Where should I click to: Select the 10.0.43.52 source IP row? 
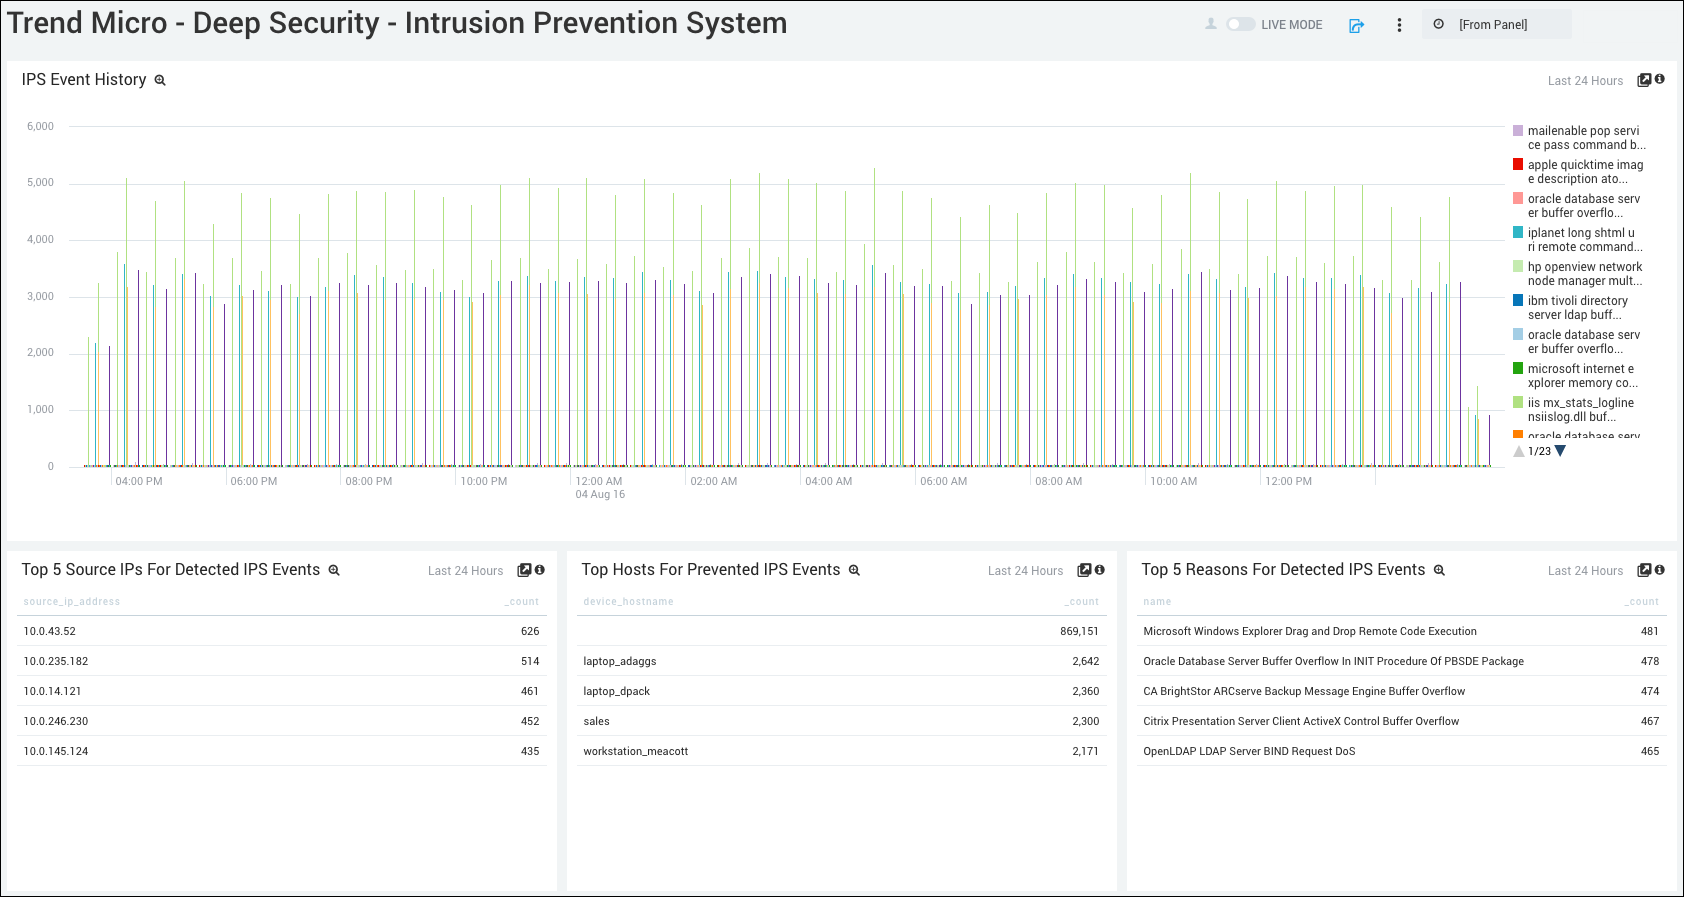click(x=50, y=631)
